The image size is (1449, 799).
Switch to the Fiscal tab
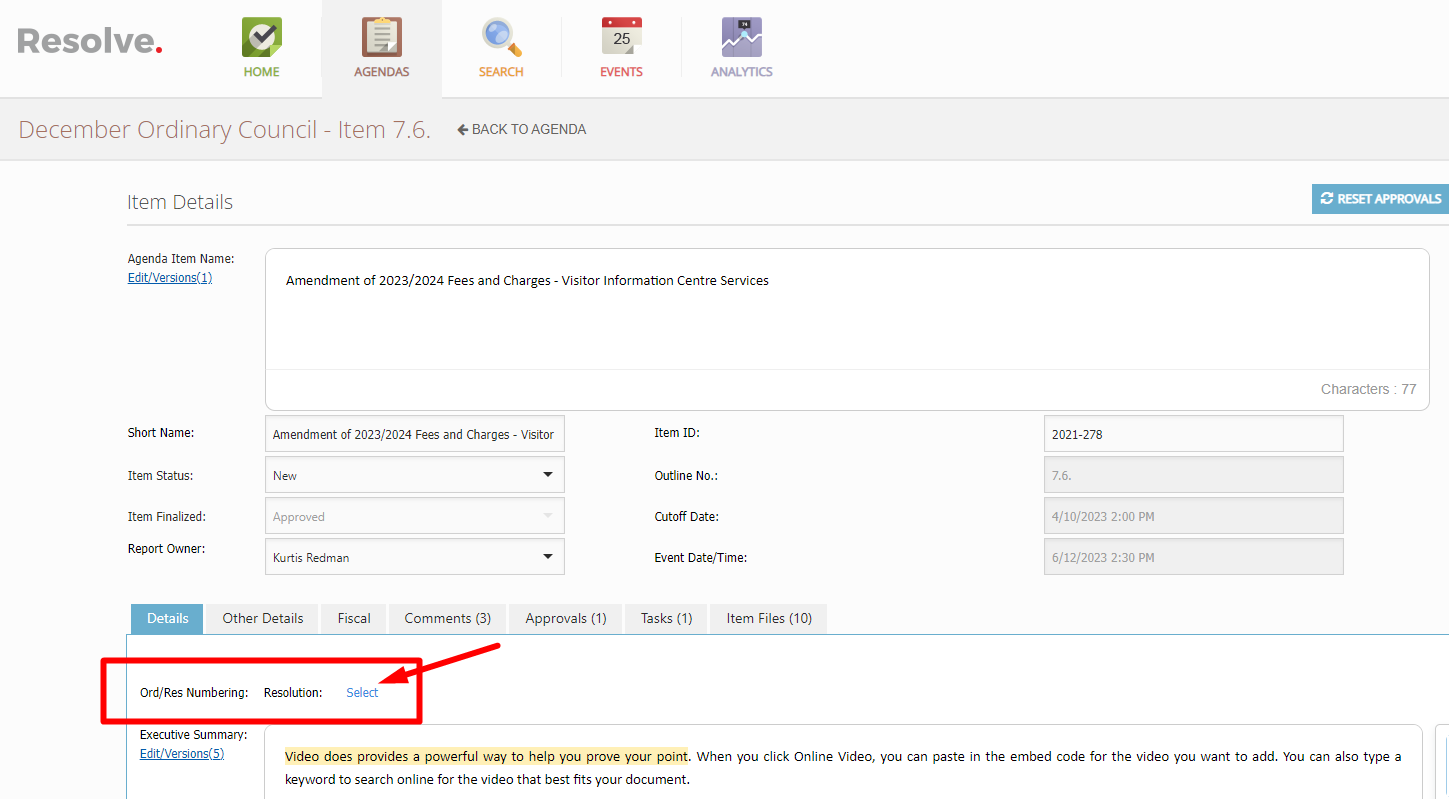354,618
